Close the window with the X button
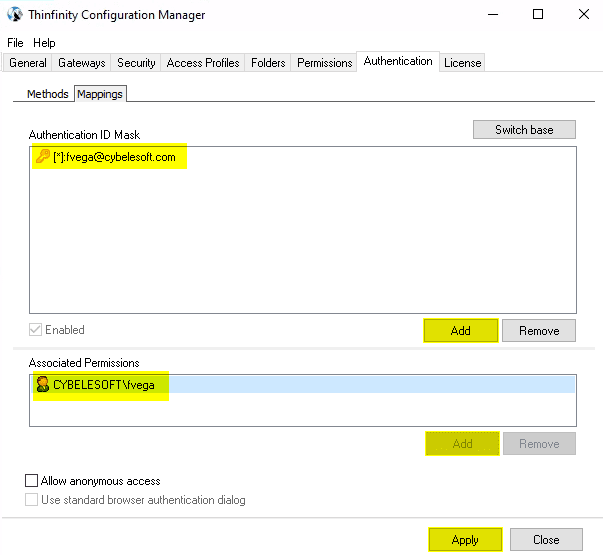This screenshot has height=555, width=603. 584,15
